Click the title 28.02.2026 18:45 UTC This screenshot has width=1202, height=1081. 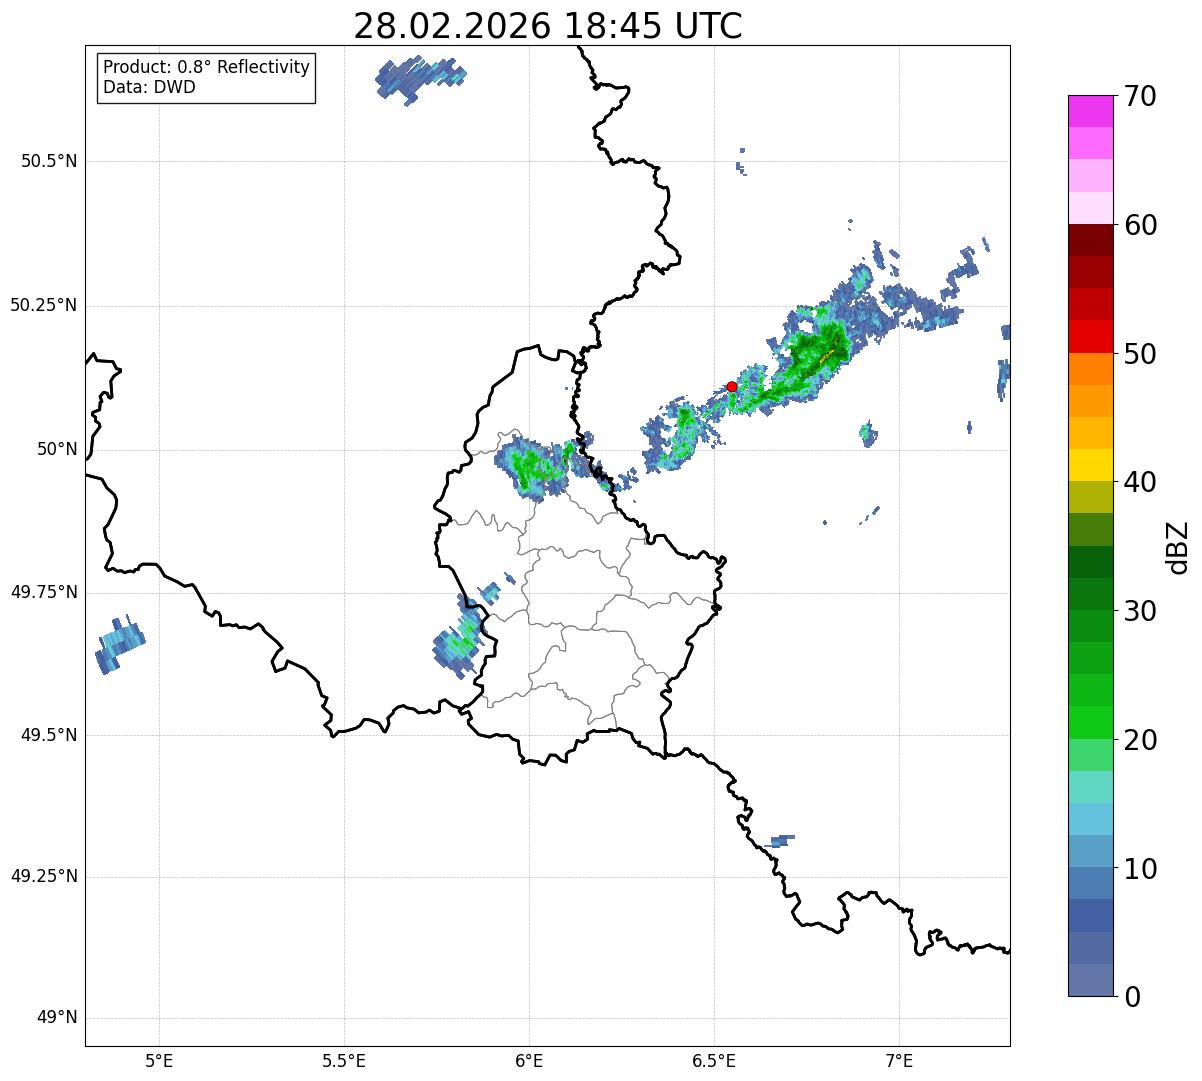coord(548,26)
